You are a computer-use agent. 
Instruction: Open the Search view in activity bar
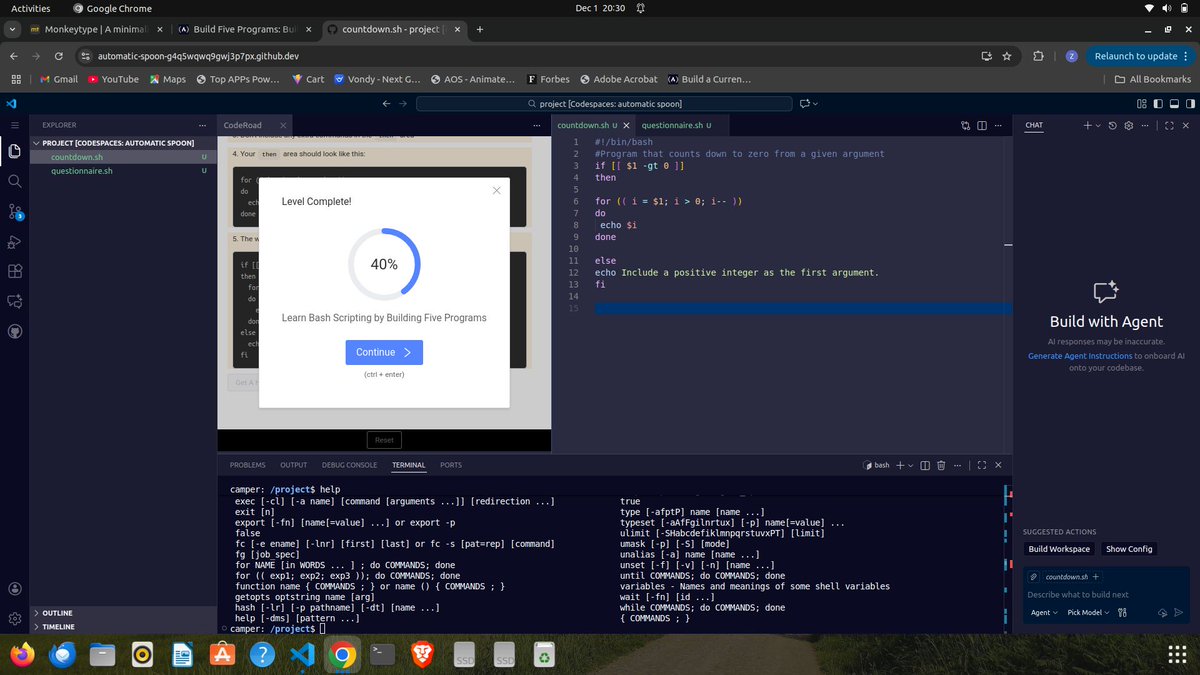tap(14, 181)
